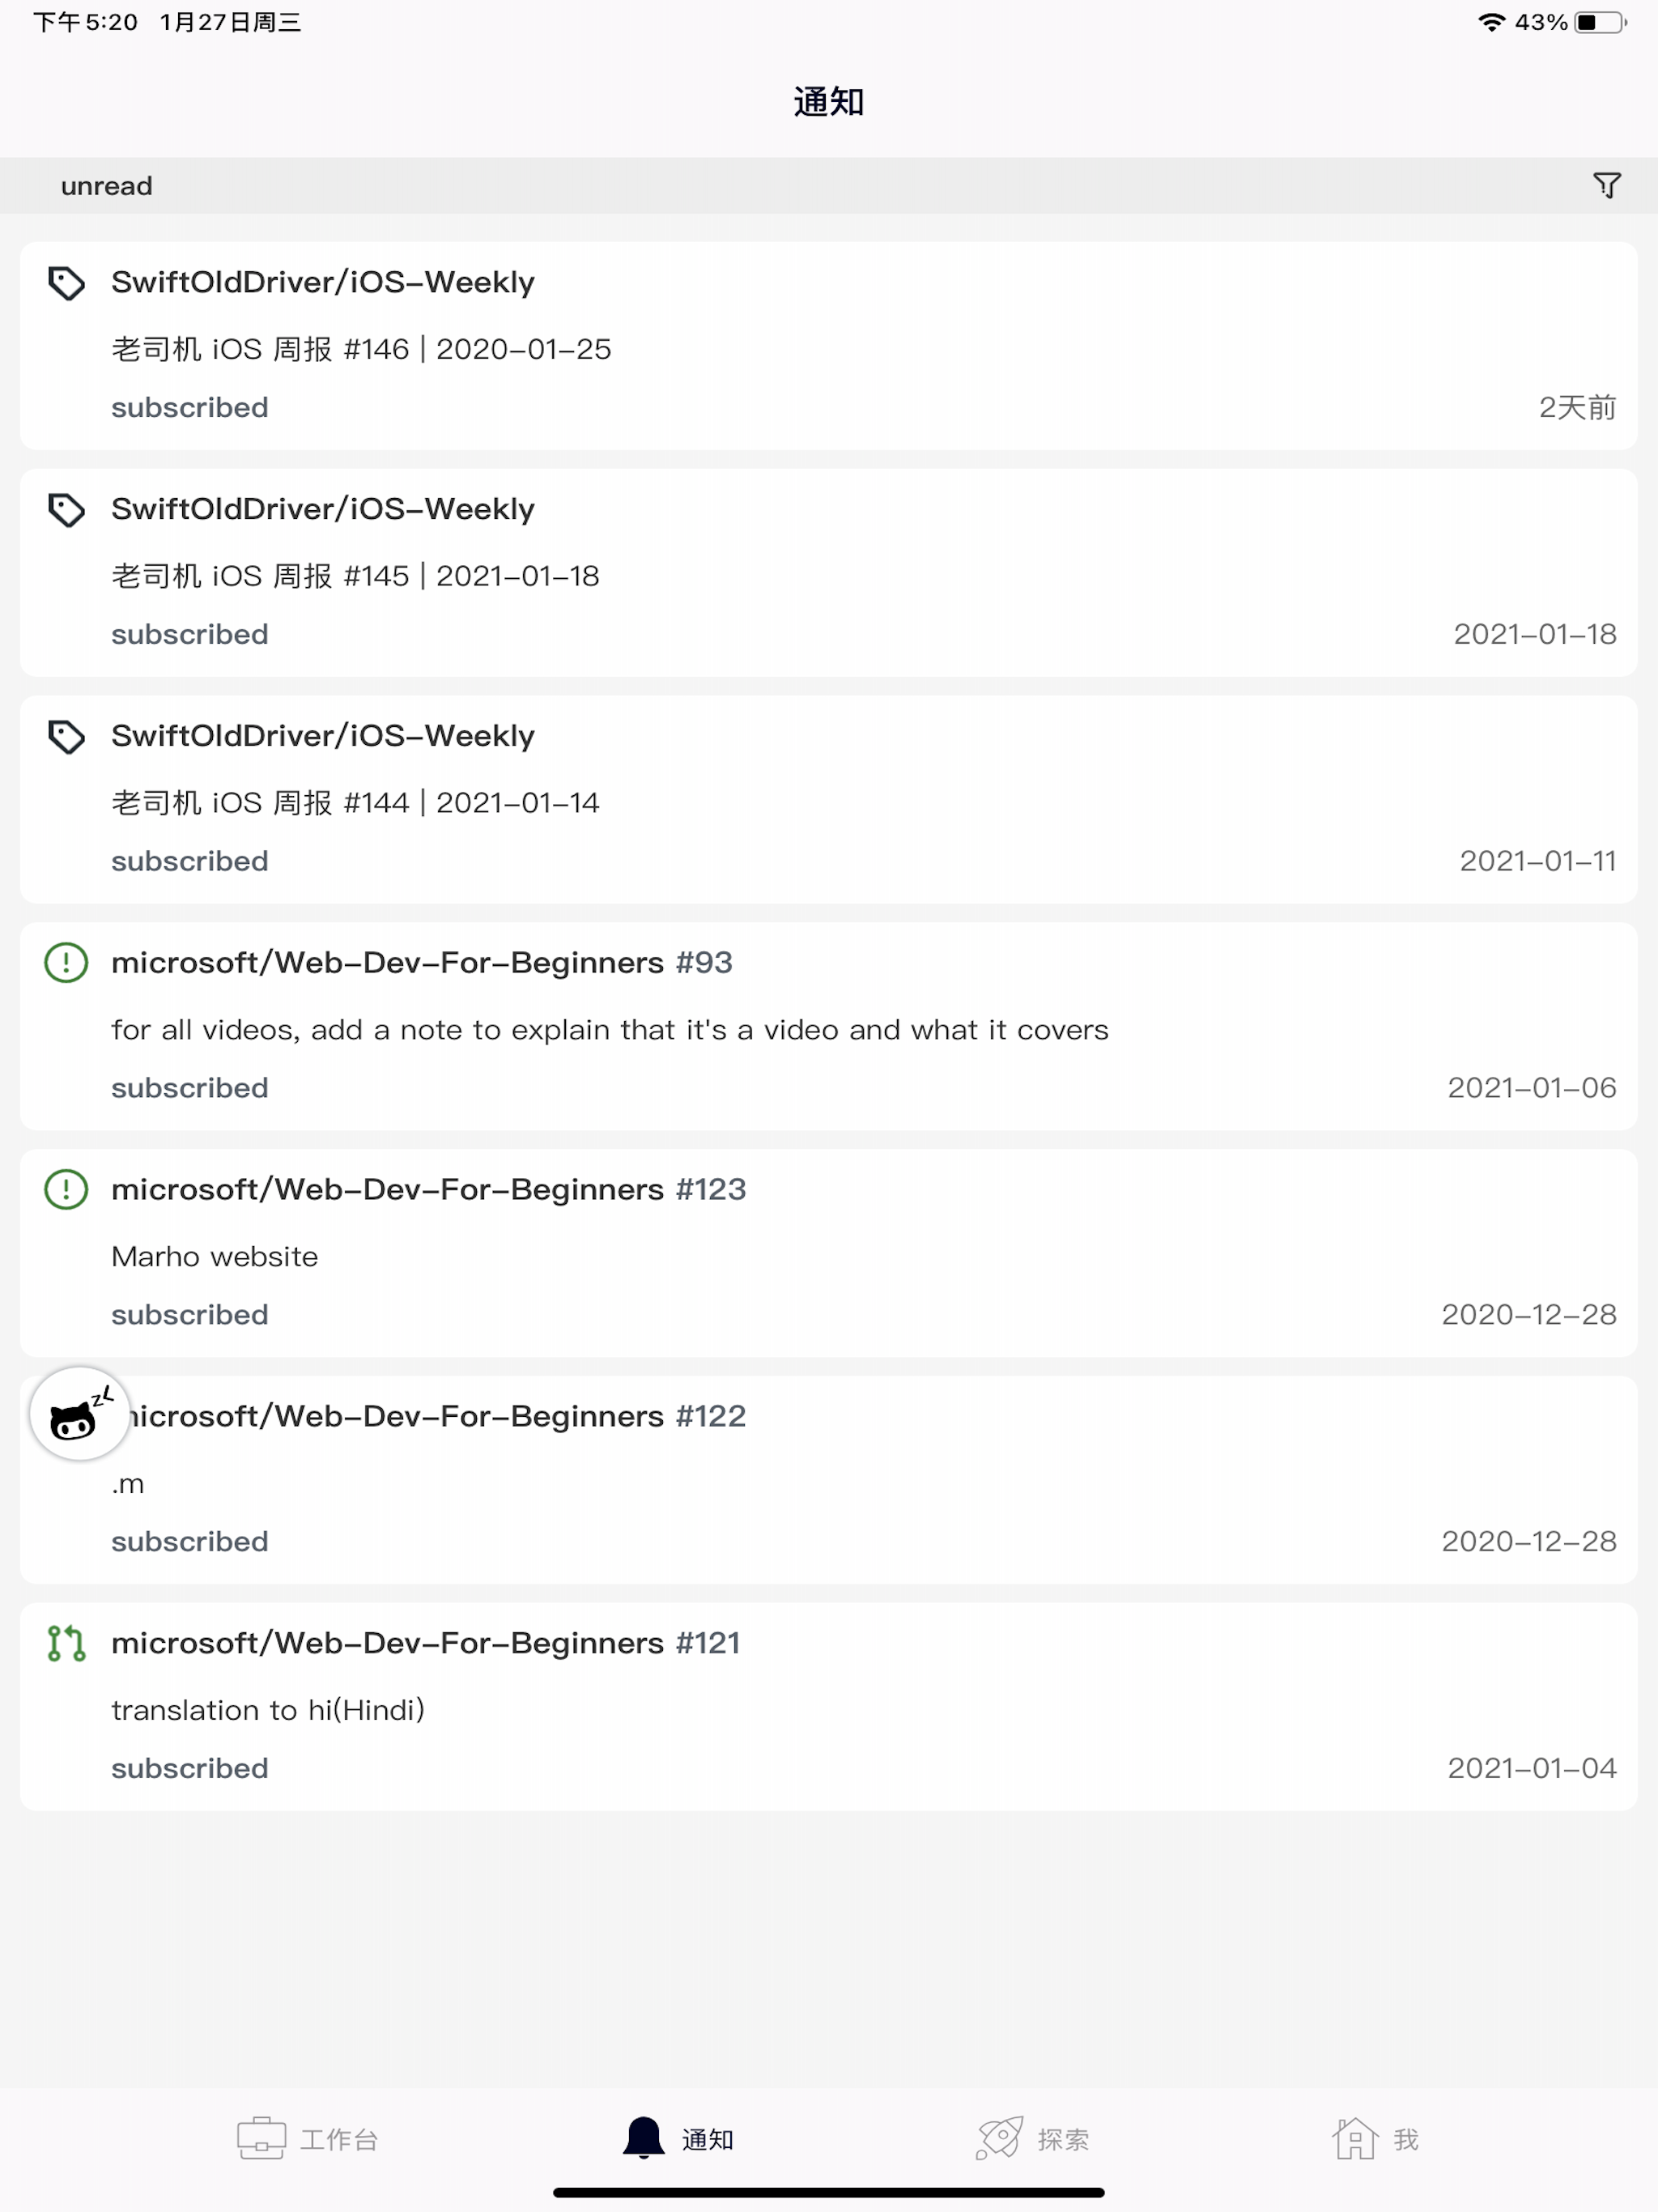The height and width of the screenshot is (2212, 1658).
Task: Tap the unread filter label
Action: tap(106, 185)
